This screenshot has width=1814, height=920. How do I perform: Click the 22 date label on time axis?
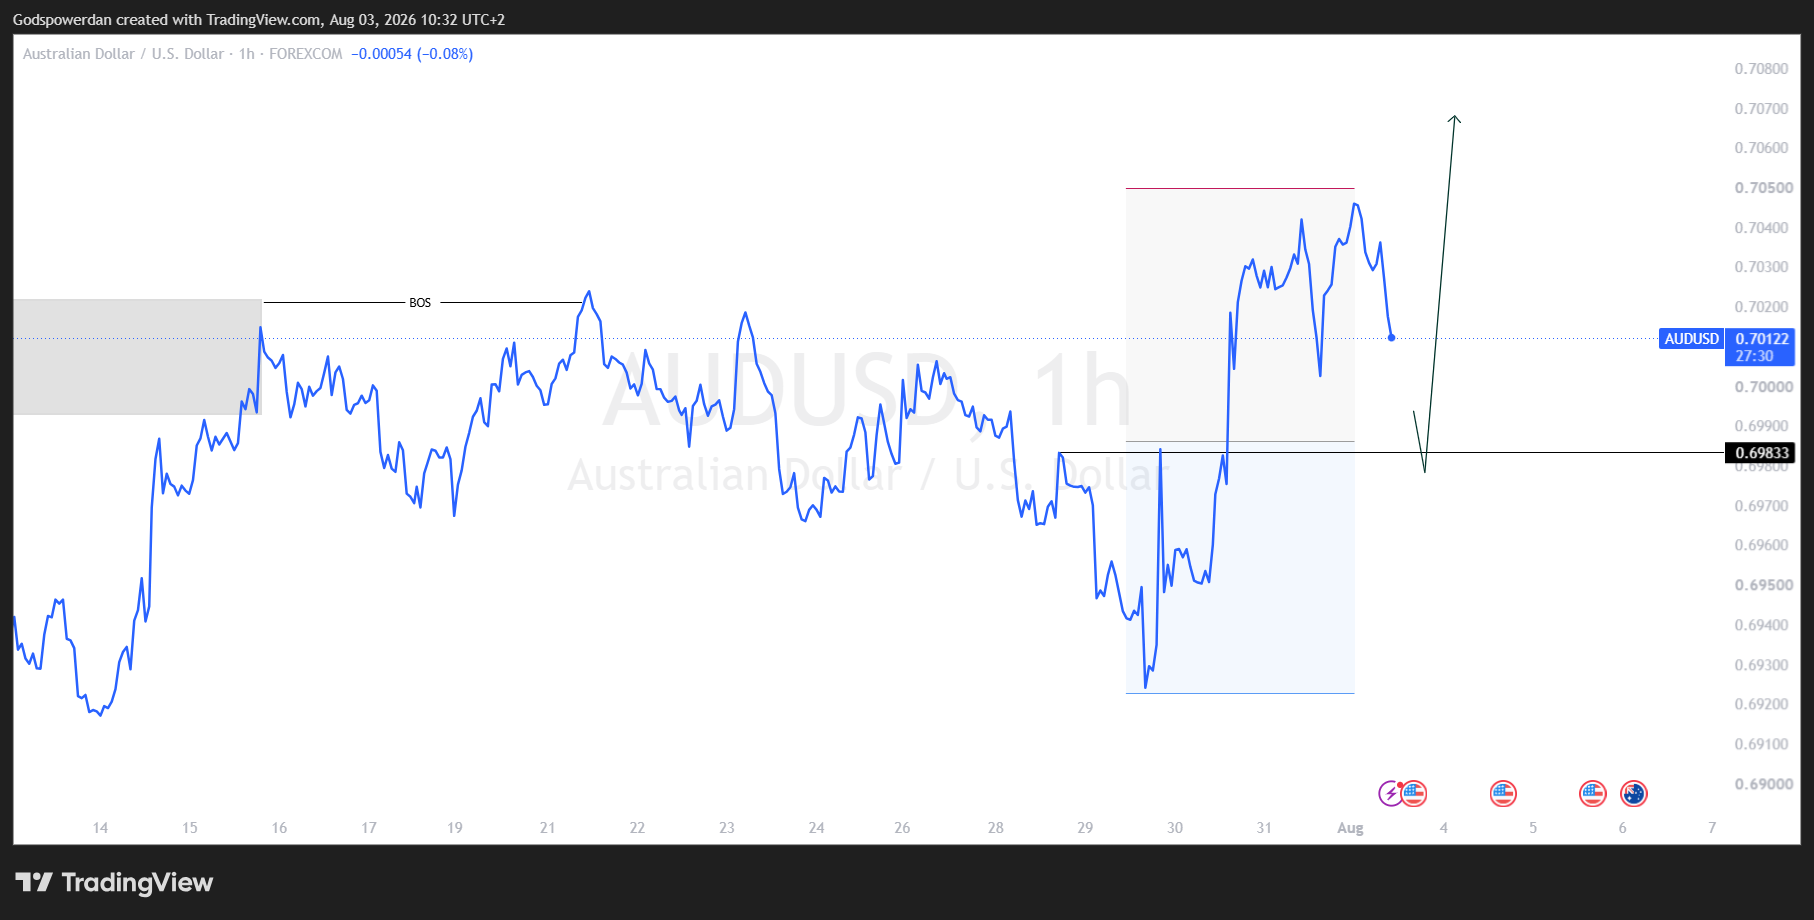637,828
